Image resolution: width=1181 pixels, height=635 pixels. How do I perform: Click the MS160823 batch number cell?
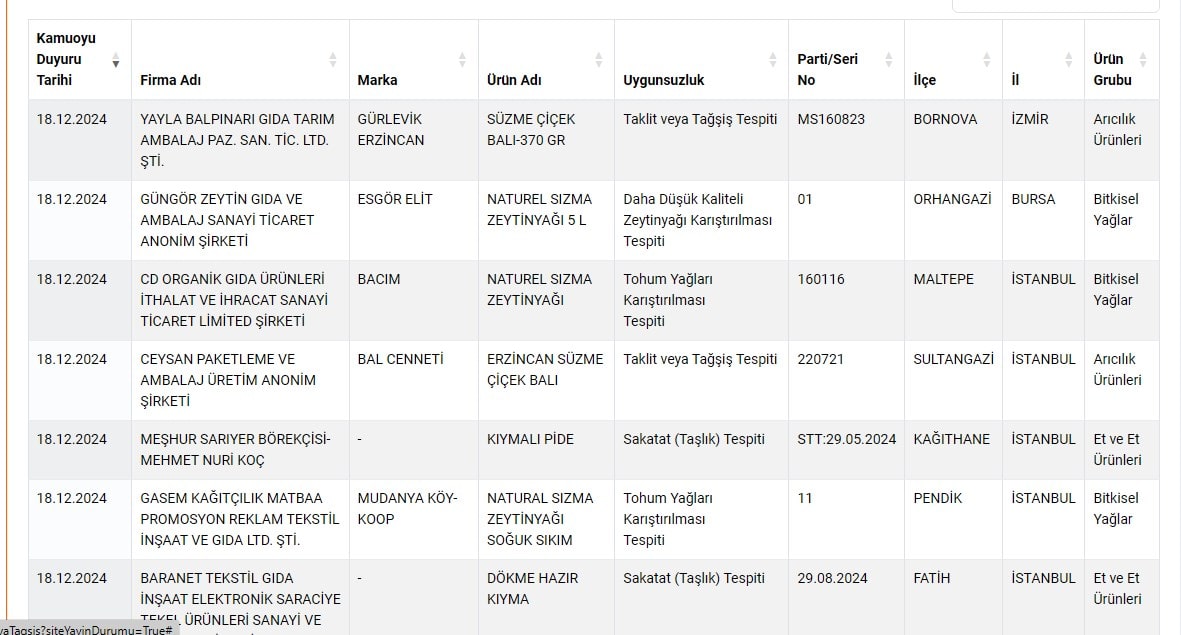click(x=831, y=119)
